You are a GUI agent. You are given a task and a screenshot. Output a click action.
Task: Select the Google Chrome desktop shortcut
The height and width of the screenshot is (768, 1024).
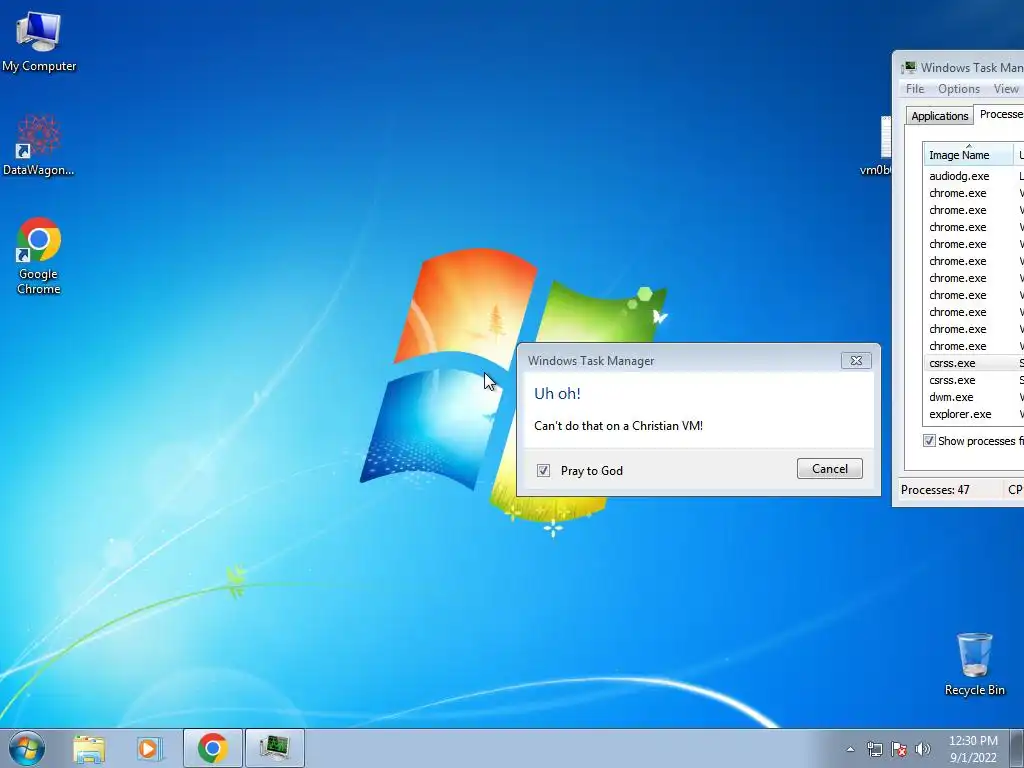(39, 256)
